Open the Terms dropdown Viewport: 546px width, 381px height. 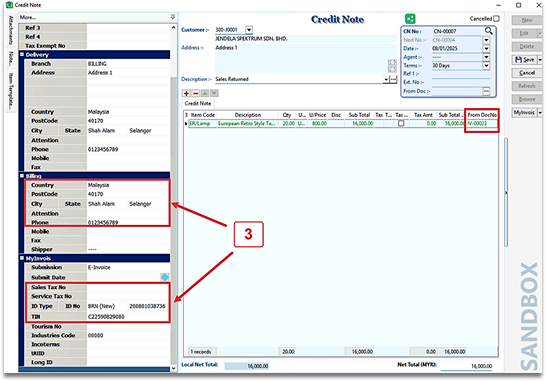tap(486, 65)
